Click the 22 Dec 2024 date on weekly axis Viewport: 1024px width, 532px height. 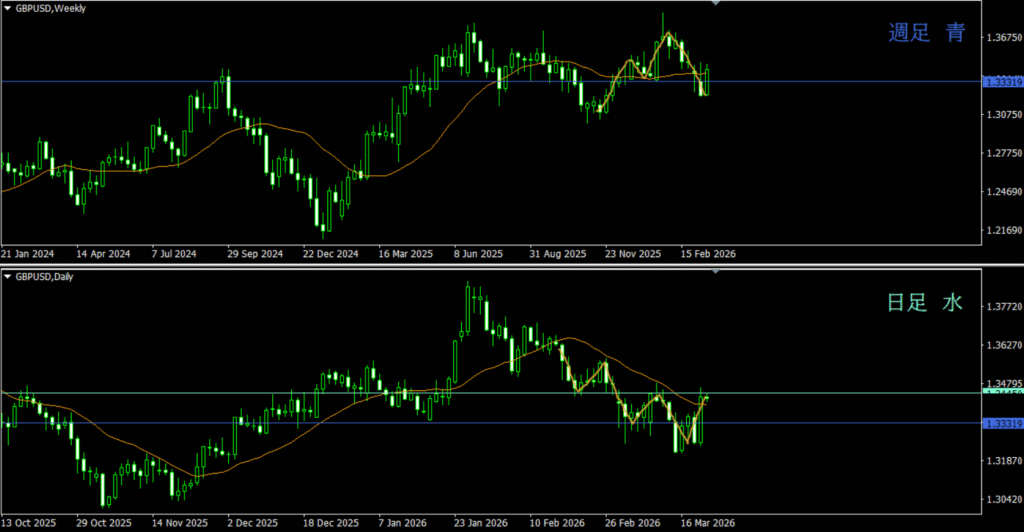coord(330,253)
